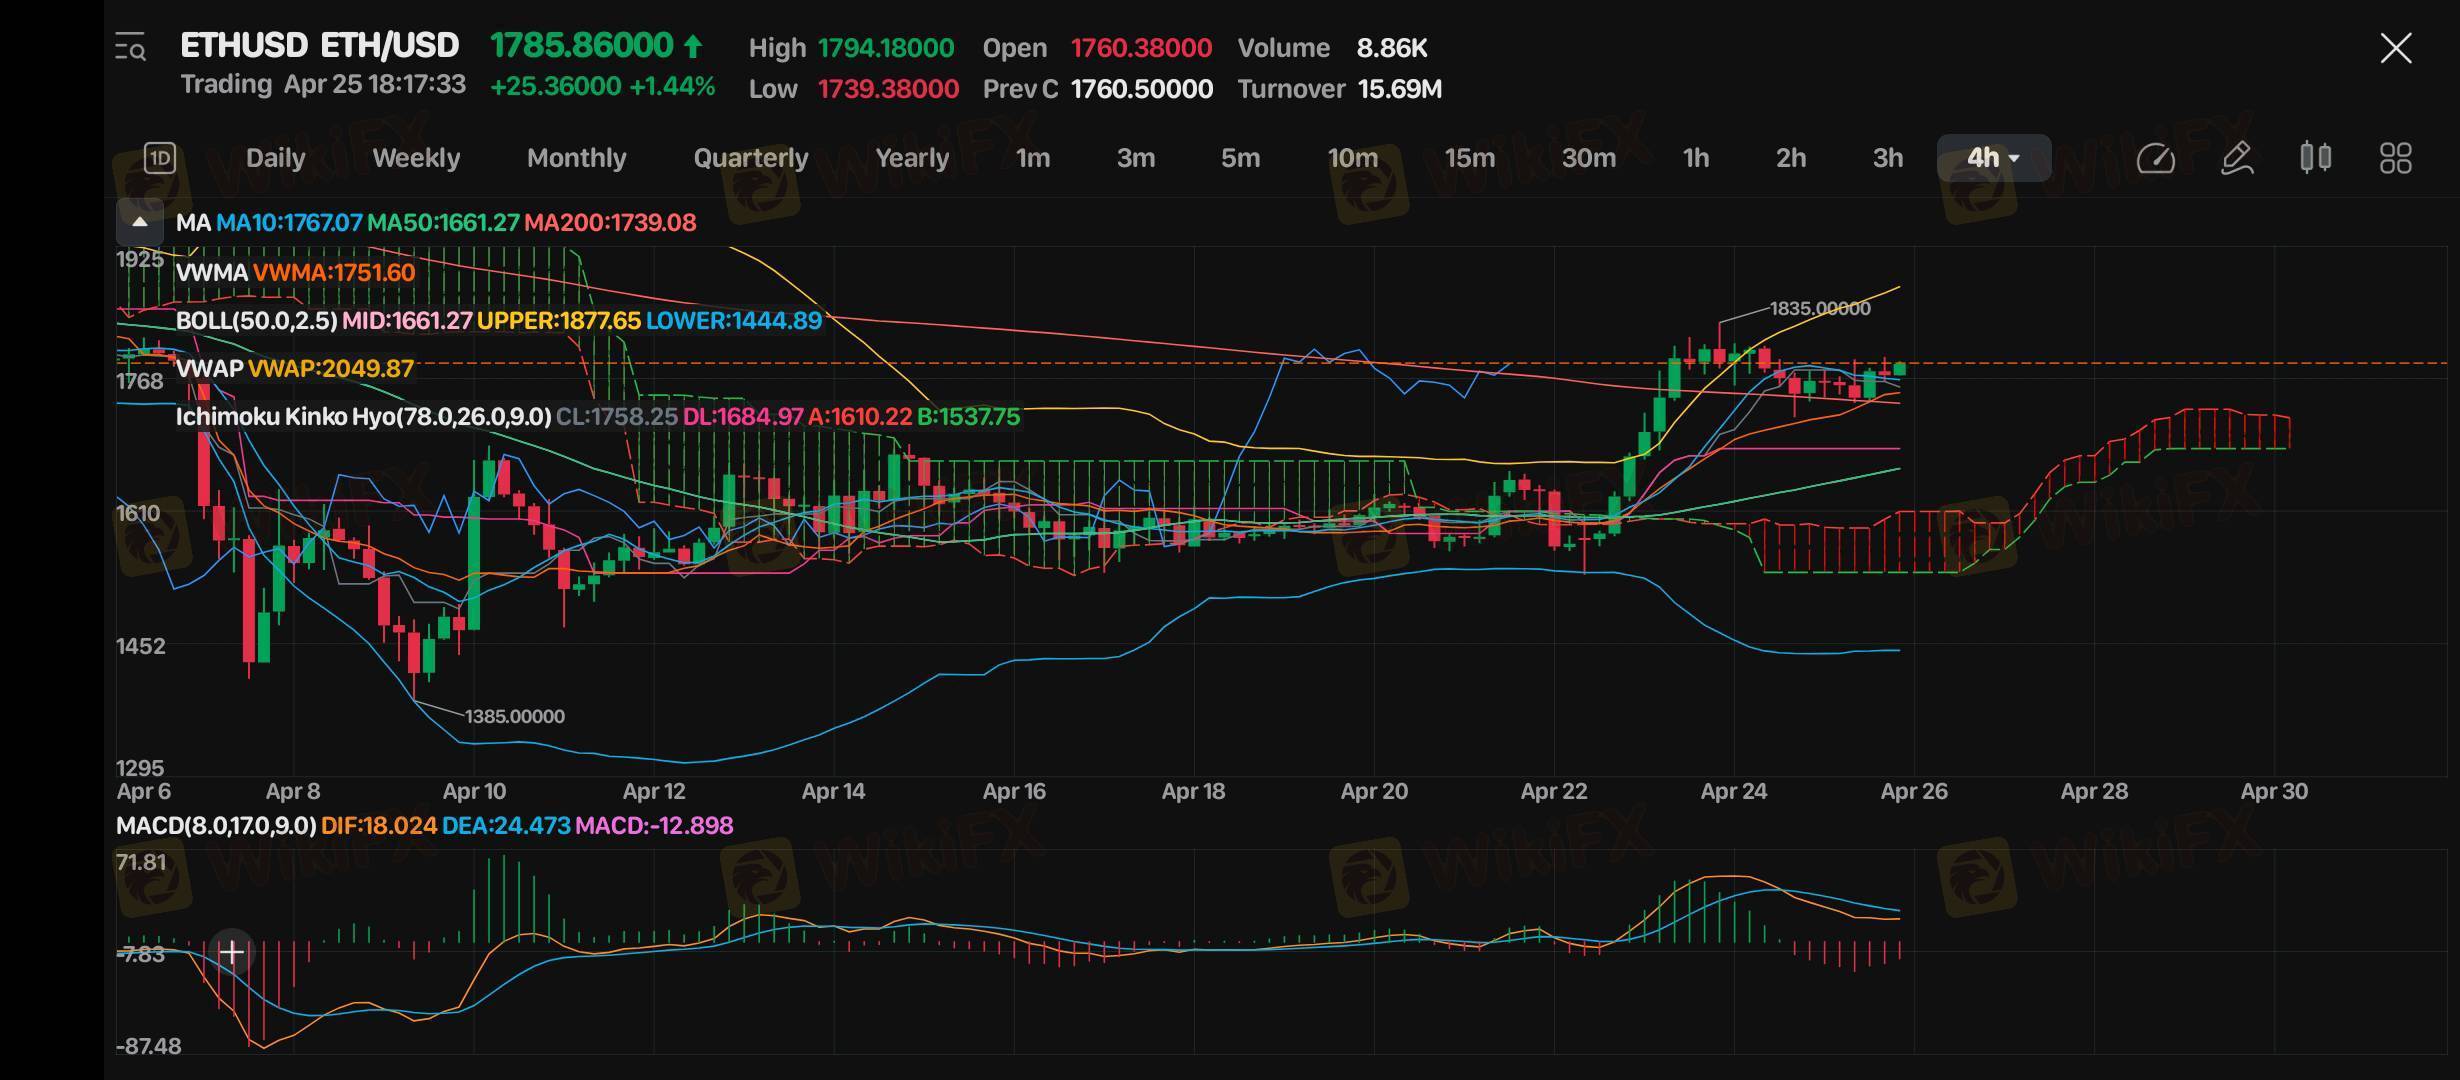Open the speed gauge indicator icon

pyautogui.click(x=2155, y=158)
